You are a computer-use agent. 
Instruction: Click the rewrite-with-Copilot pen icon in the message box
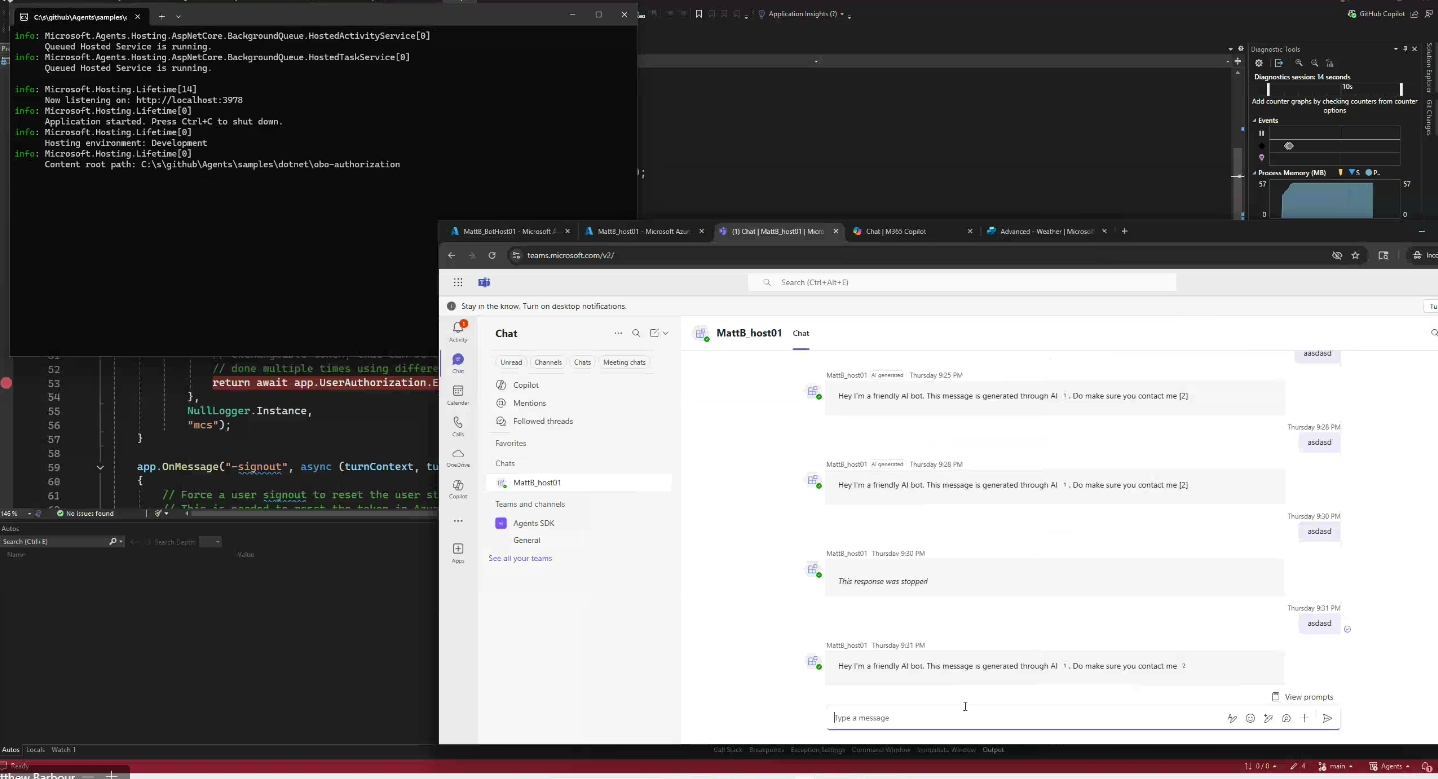[x=1268, y=718]
